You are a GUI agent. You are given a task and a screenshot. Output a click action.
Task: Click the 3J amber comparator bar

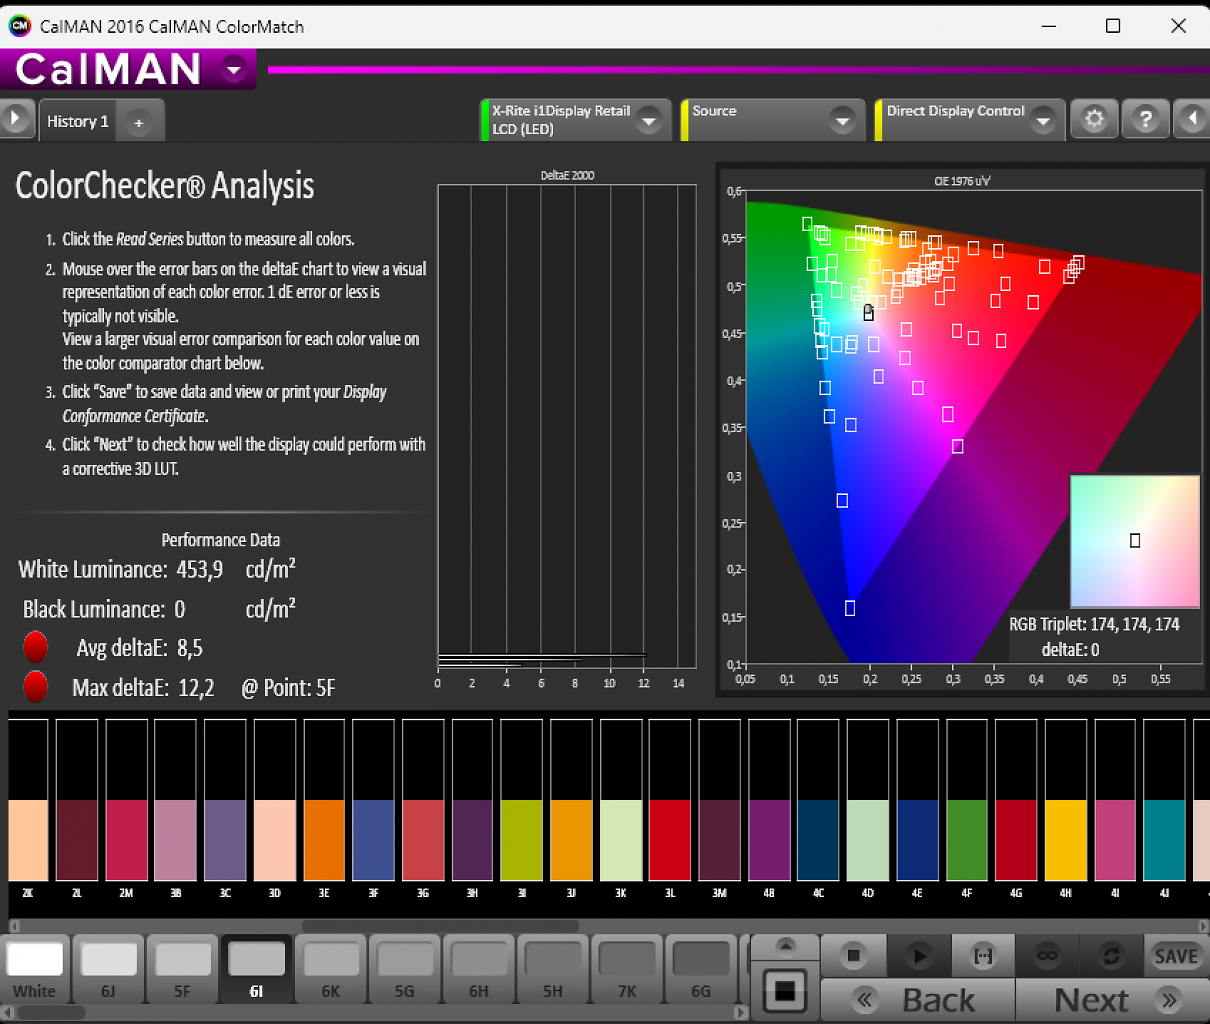point(571,800)
